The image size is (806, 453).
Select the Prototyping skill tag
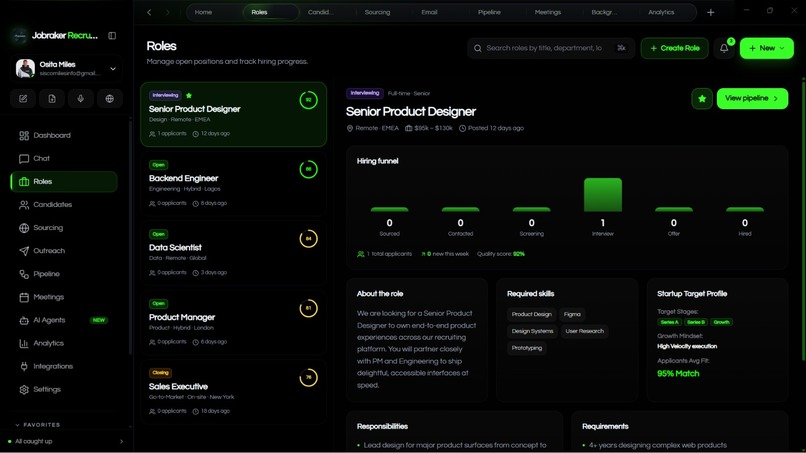pos(527,348)
